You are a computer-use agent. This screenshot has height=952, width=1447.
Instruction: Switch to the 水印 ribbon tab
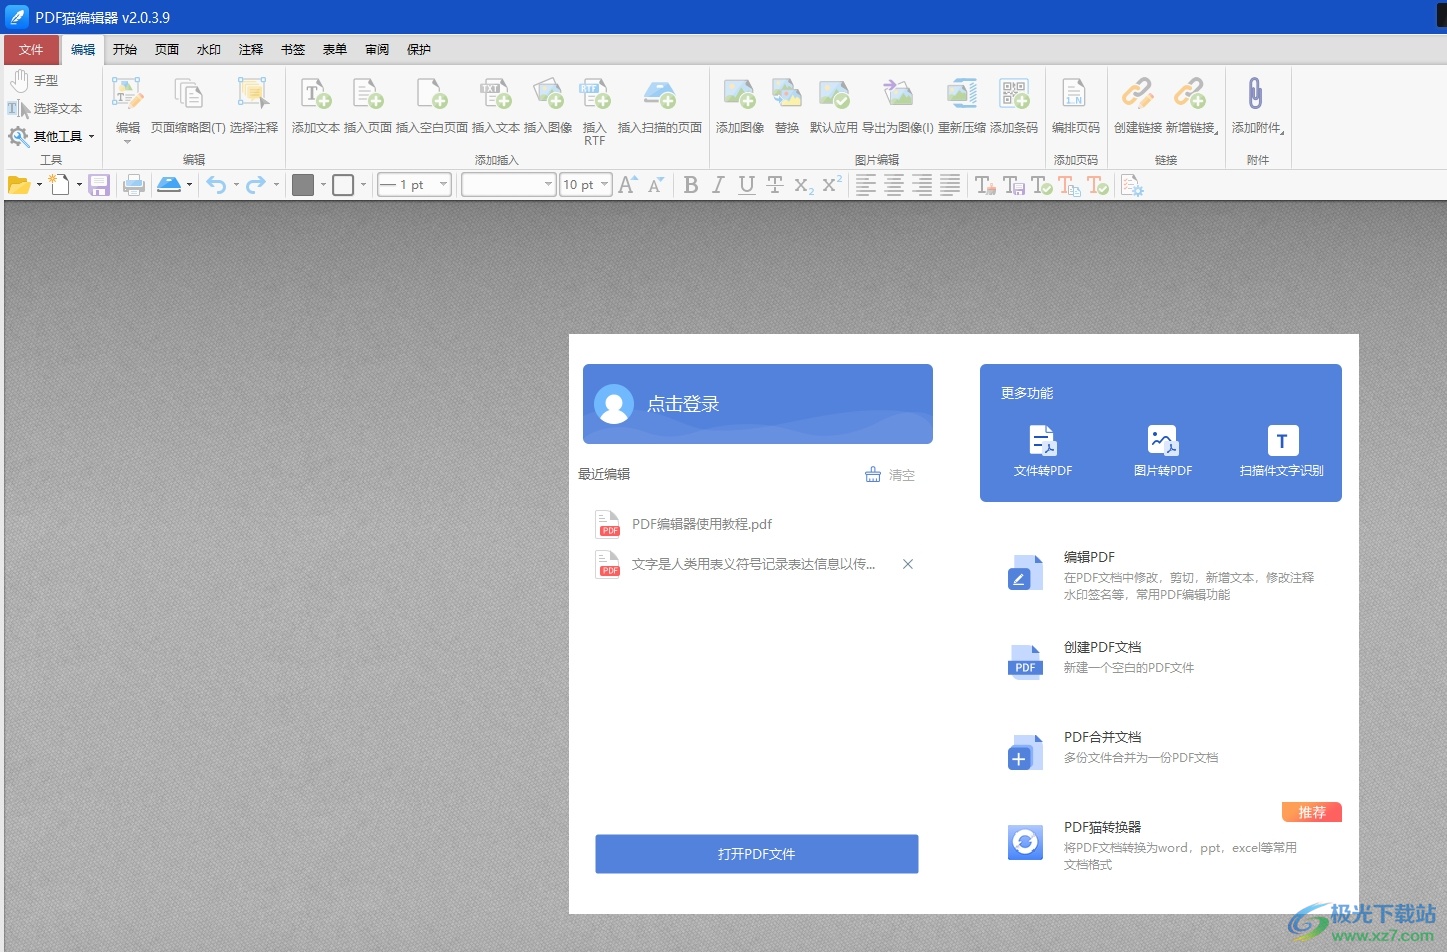(209, 50)
